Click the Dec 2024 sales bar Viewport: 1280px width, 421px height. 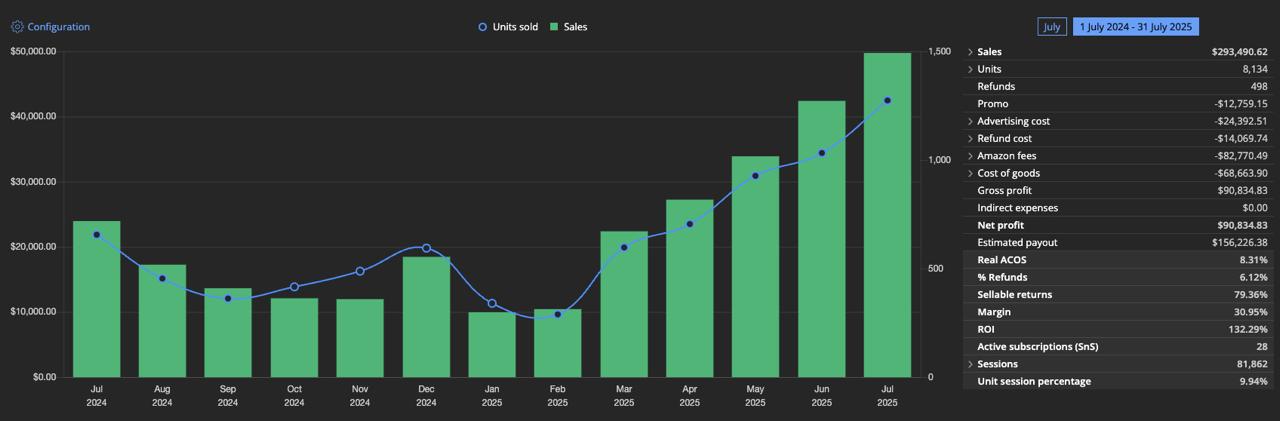(426, 317)
